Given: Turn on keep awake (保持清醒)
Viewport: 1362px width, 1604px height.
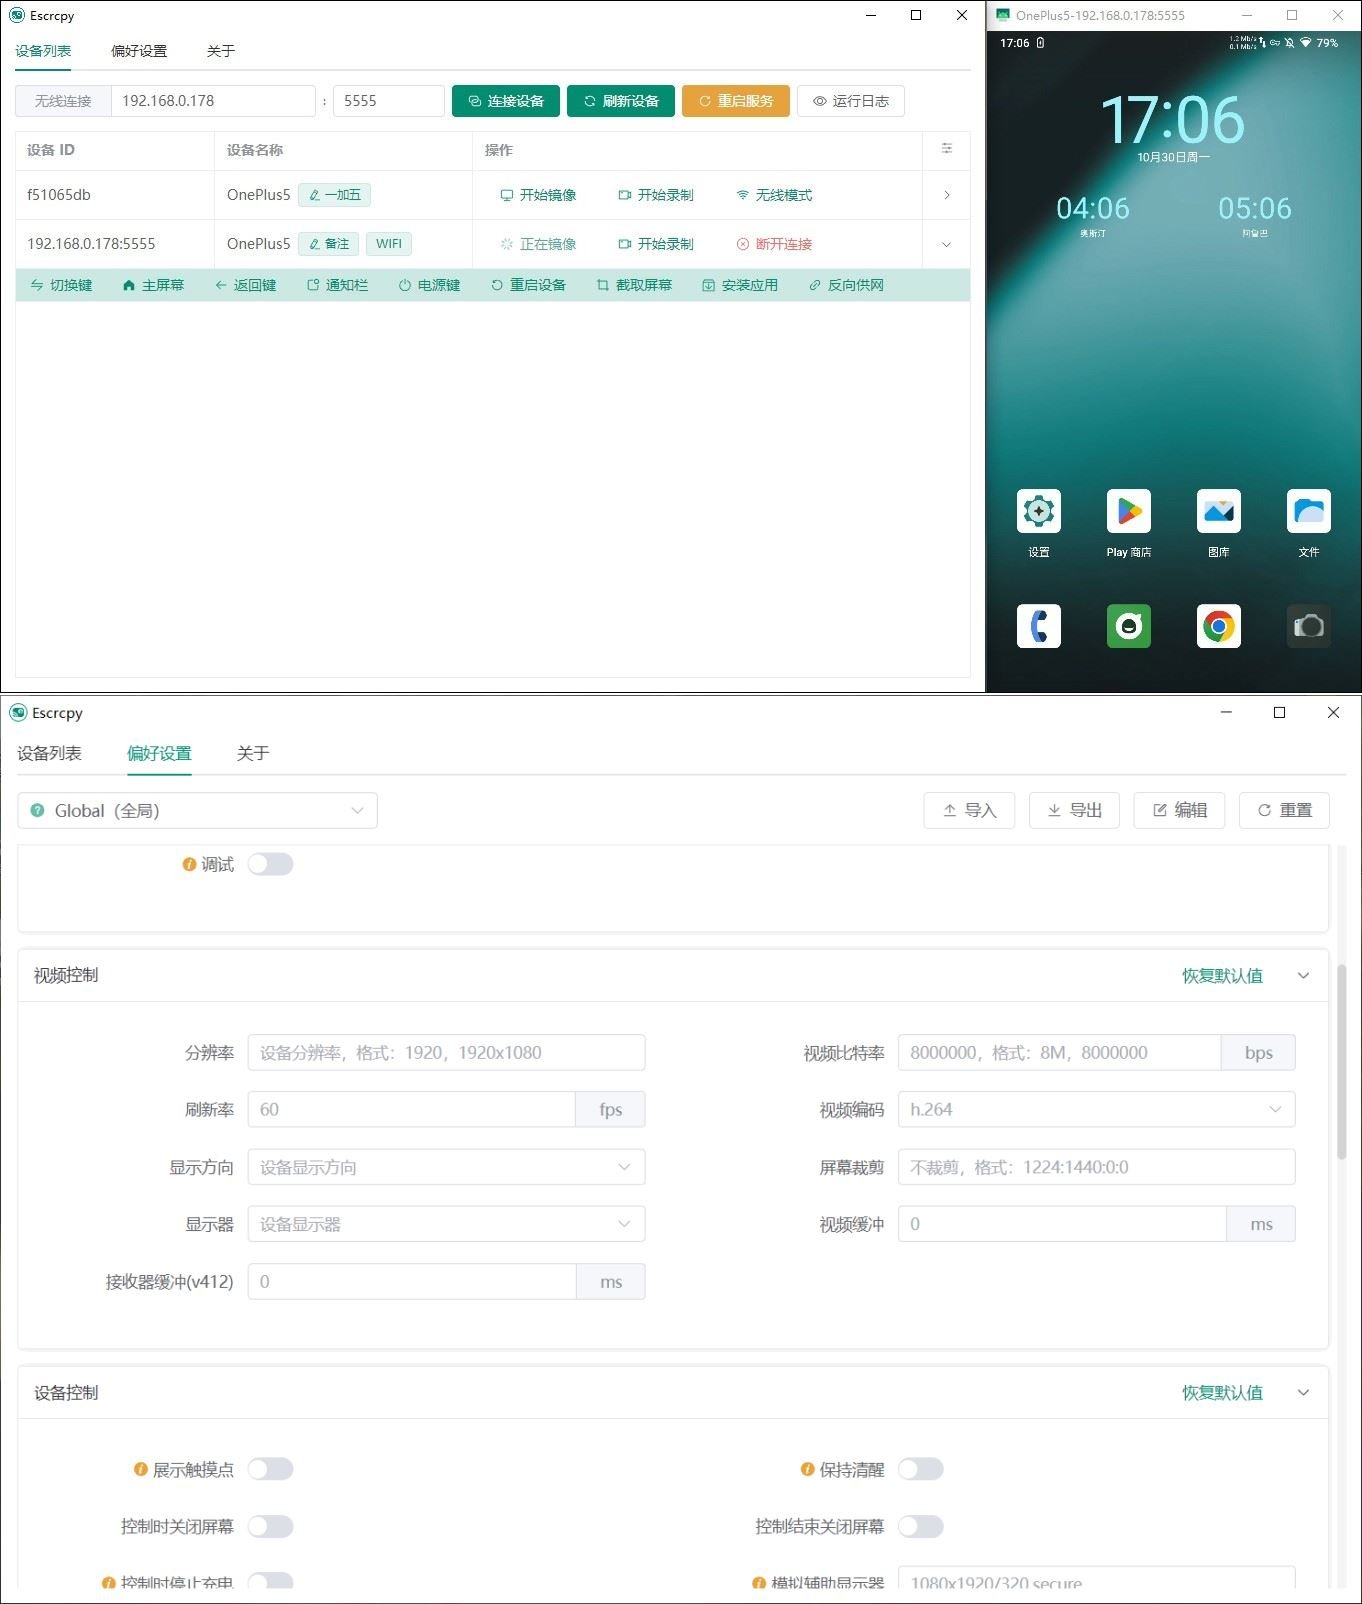Looking at the screenshot, I should pyautogui.click(x=920, y=1469).
